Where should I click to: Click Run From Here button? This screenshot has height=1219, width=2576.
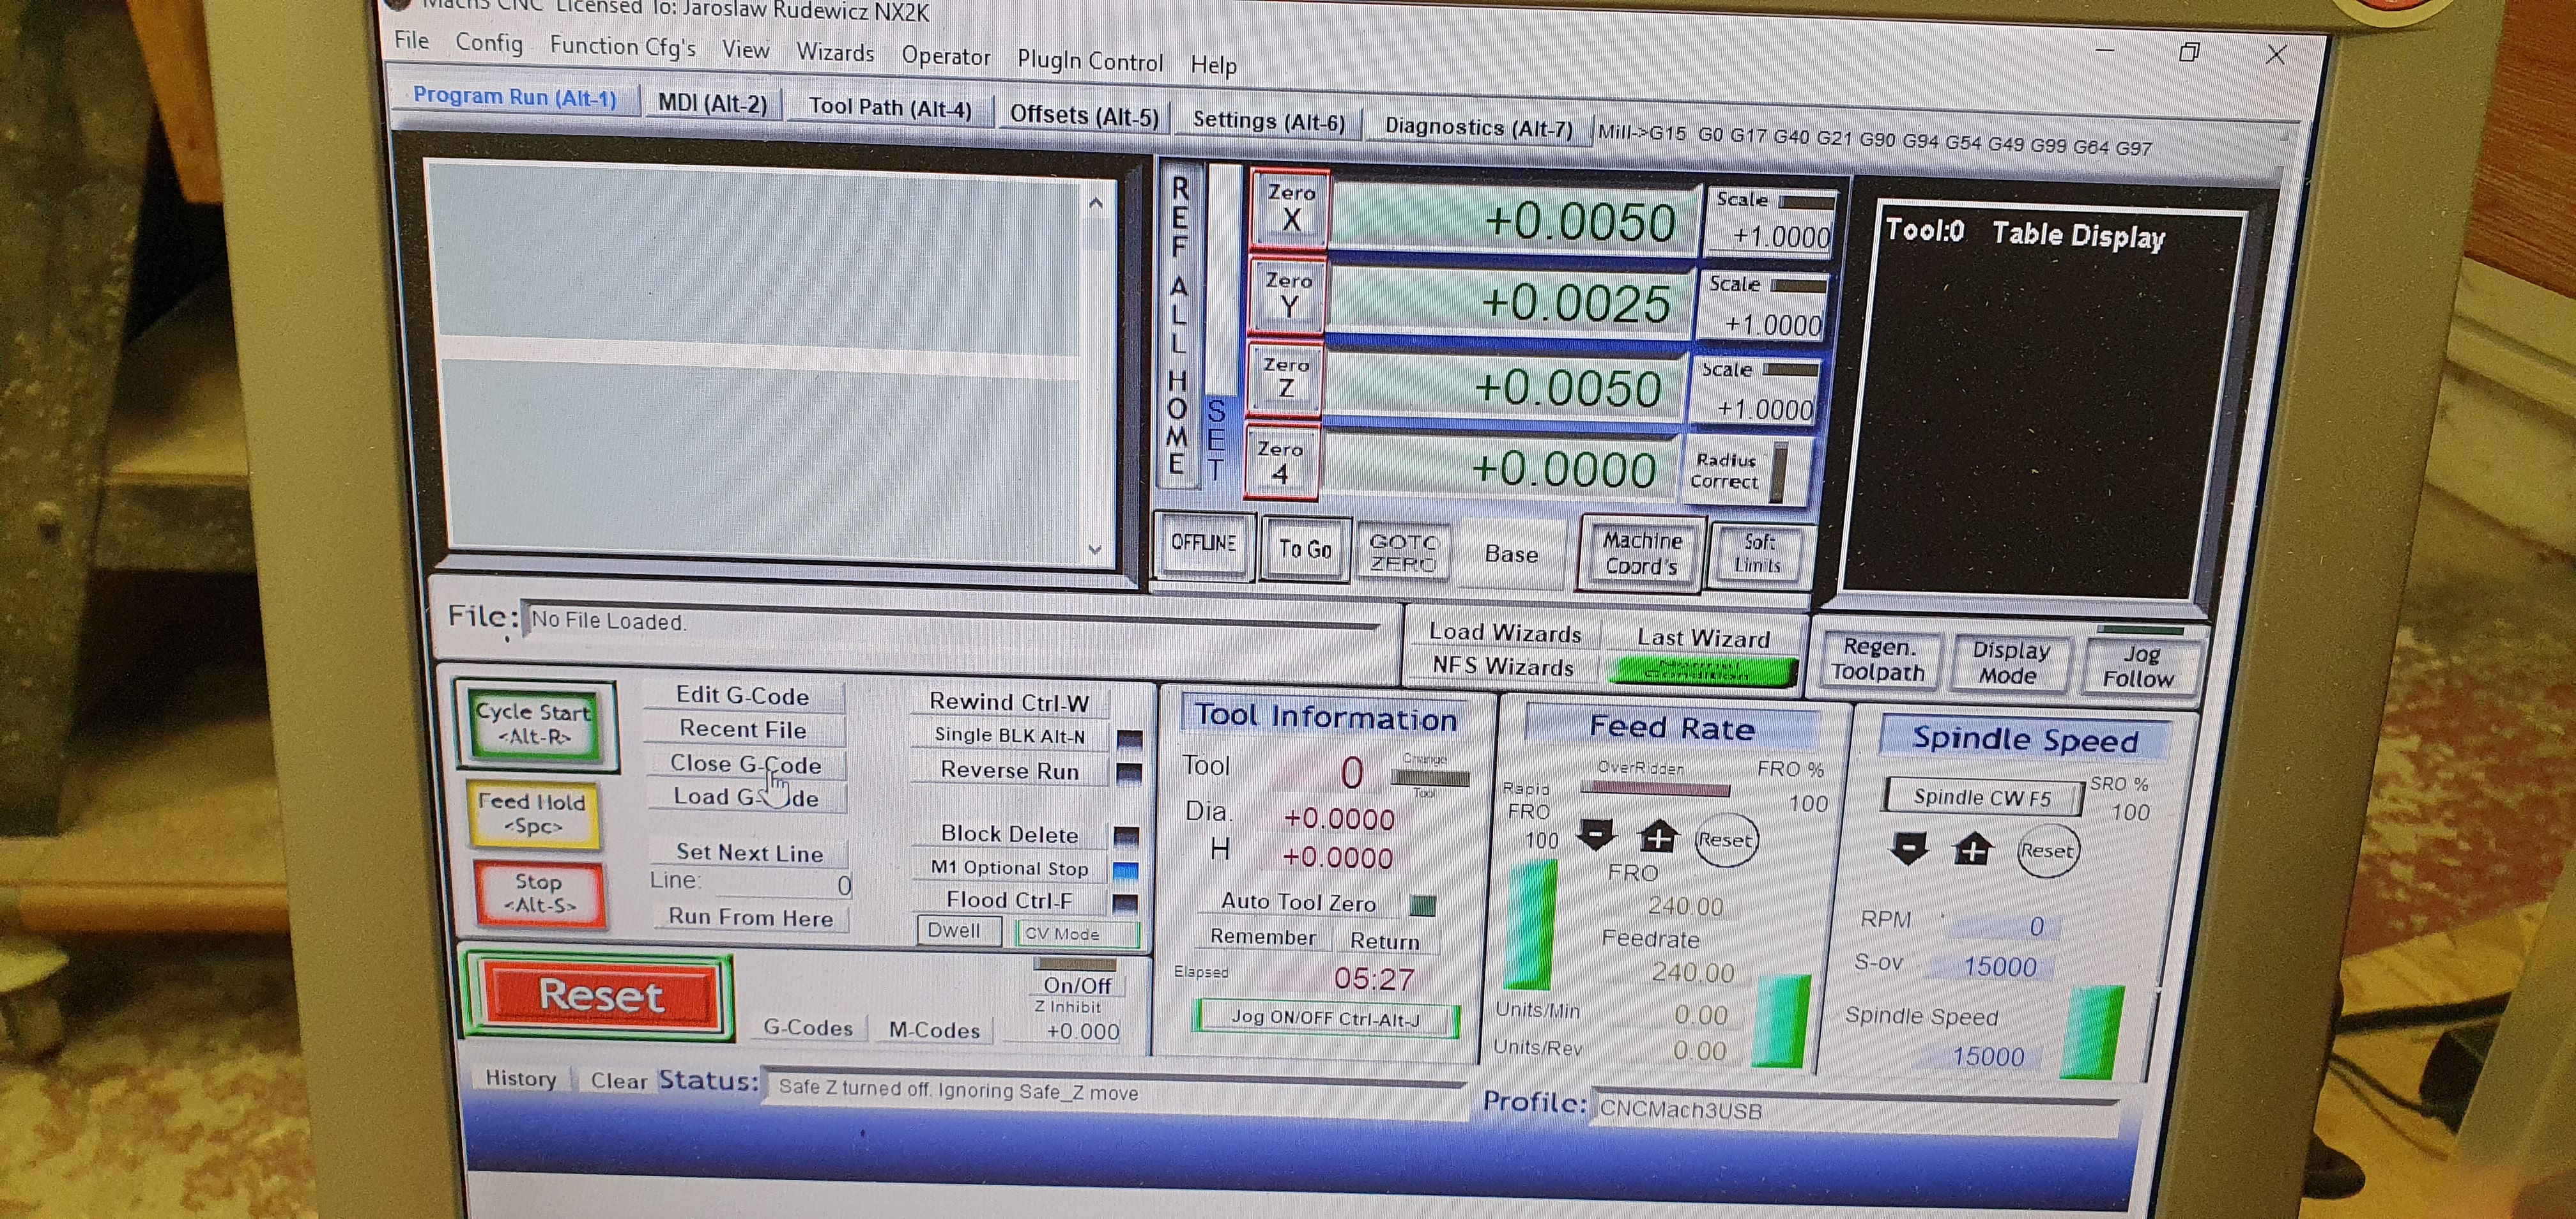tap(750, 917)
